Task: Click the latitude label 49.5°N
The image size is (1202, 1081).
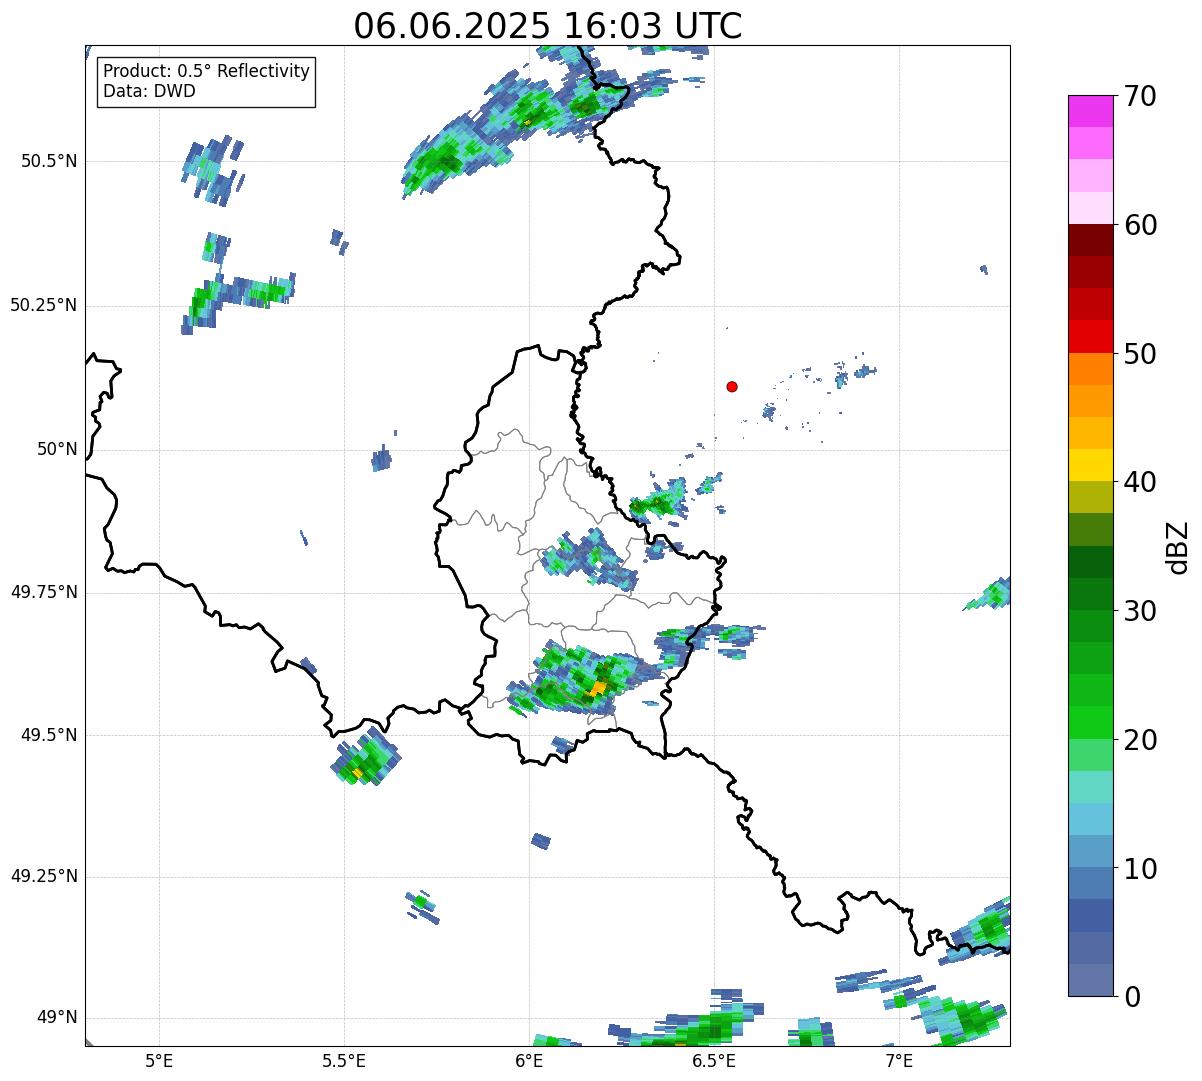Action: pos(49,735)
